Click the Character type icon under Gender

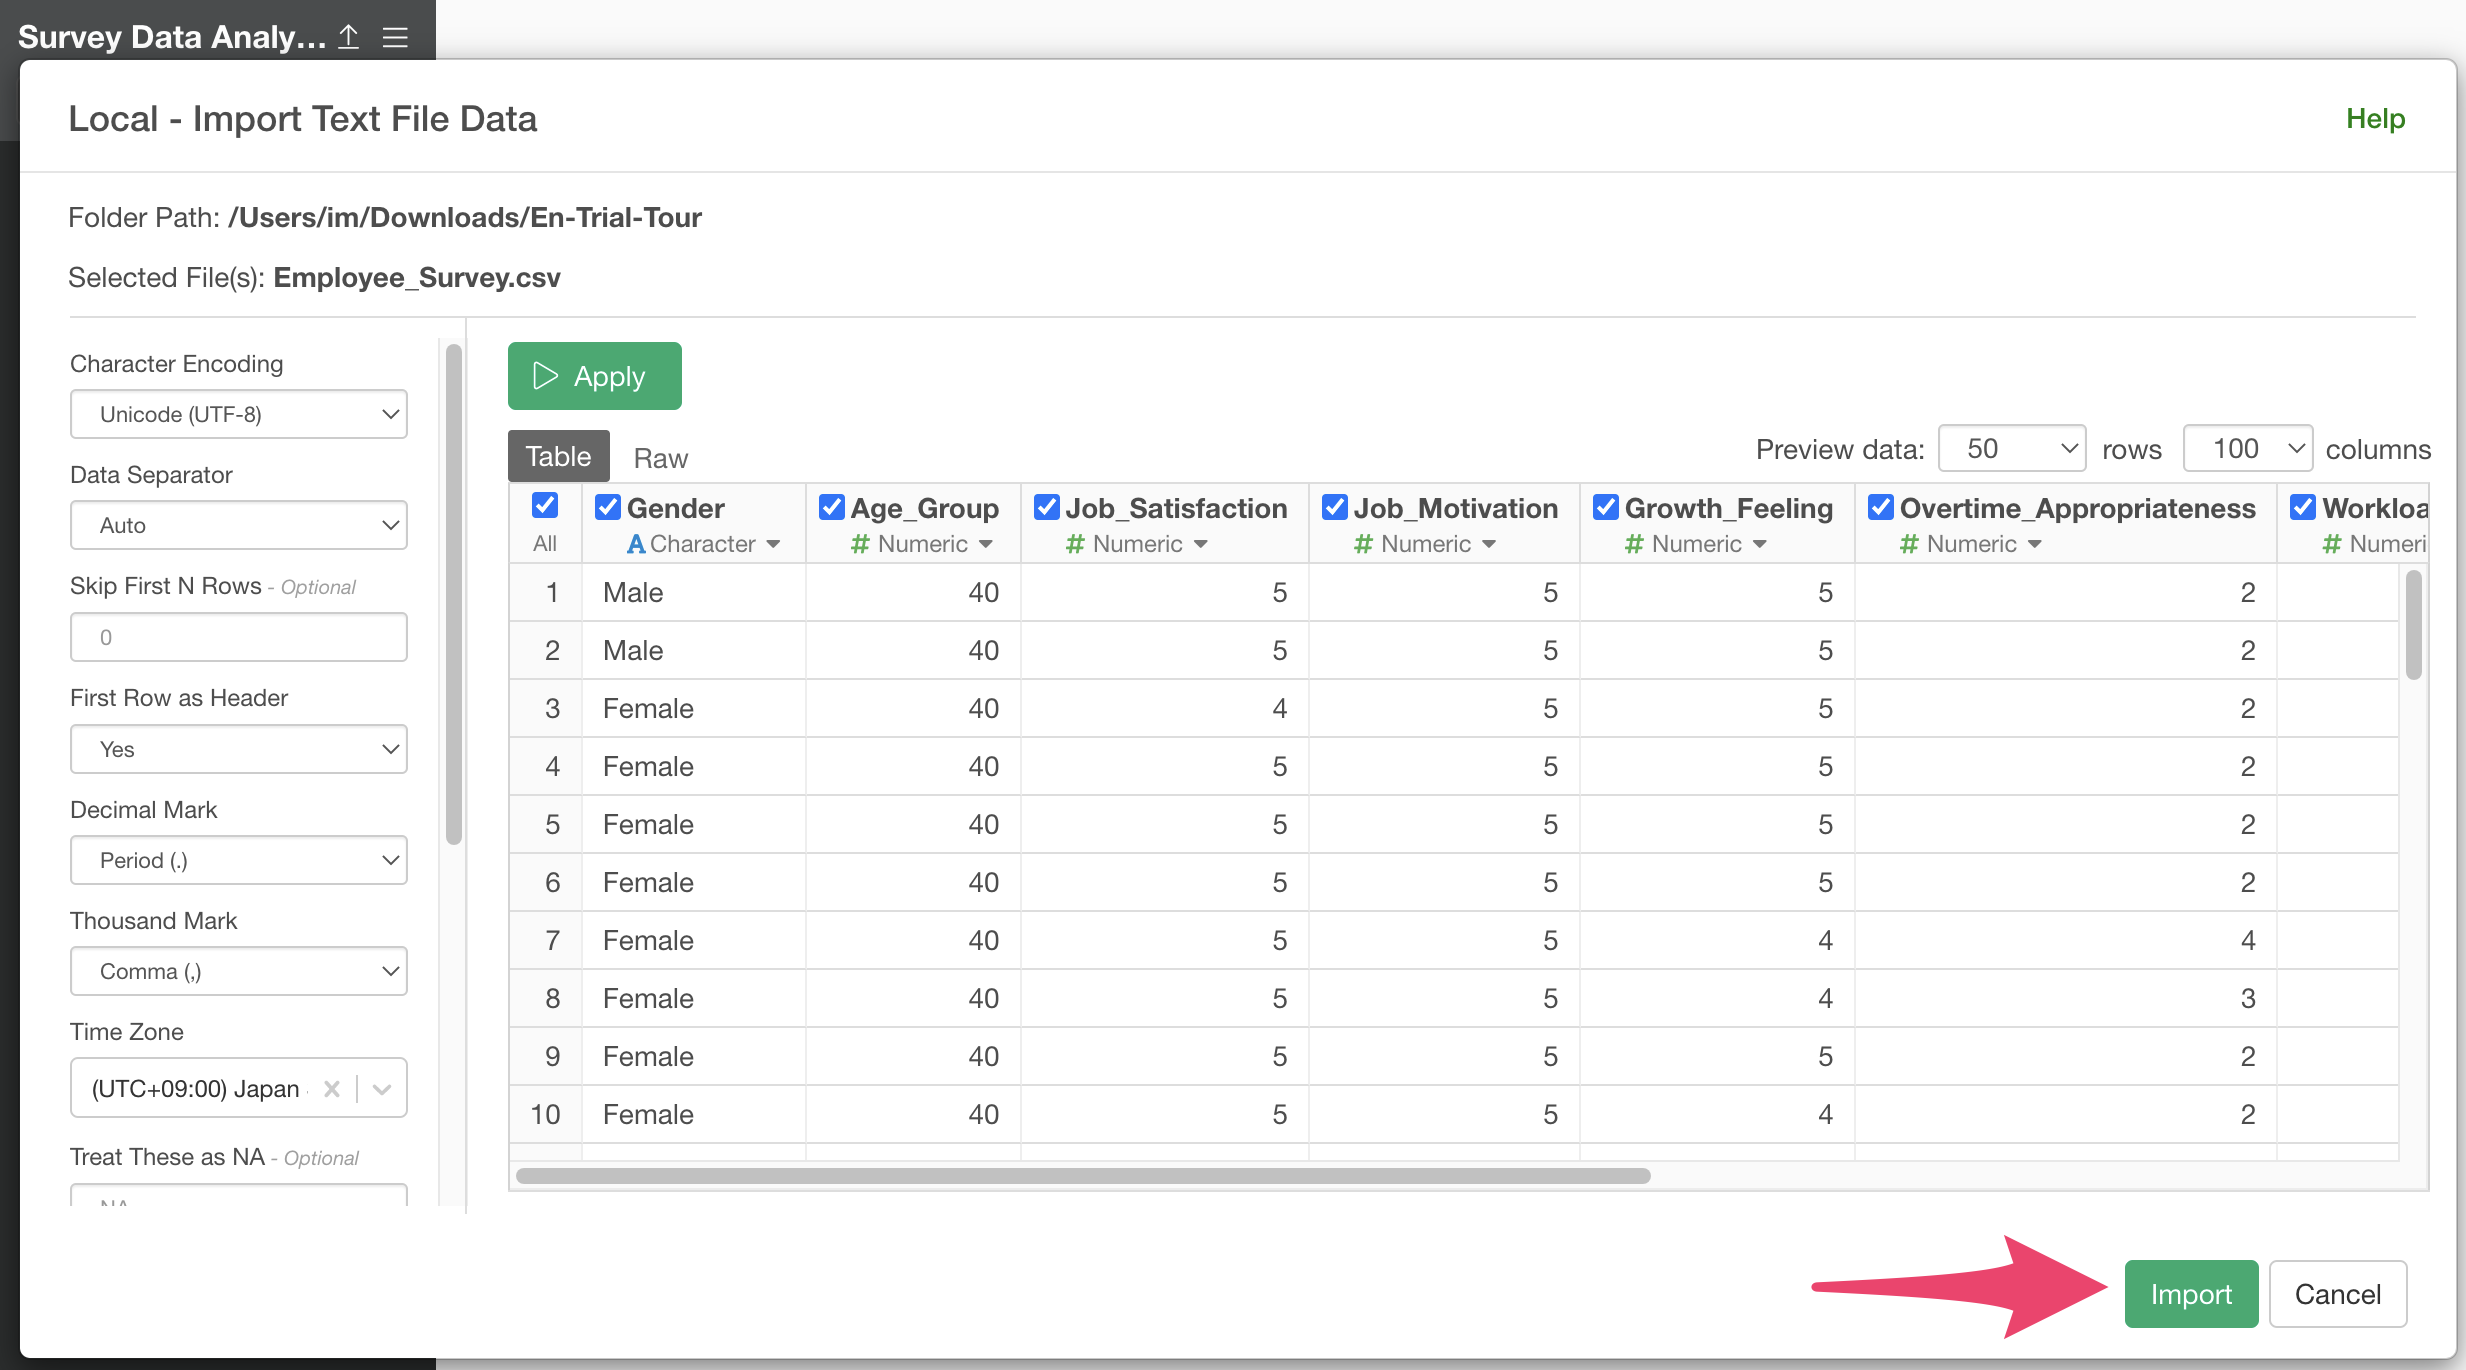click(x=636, y=544)
